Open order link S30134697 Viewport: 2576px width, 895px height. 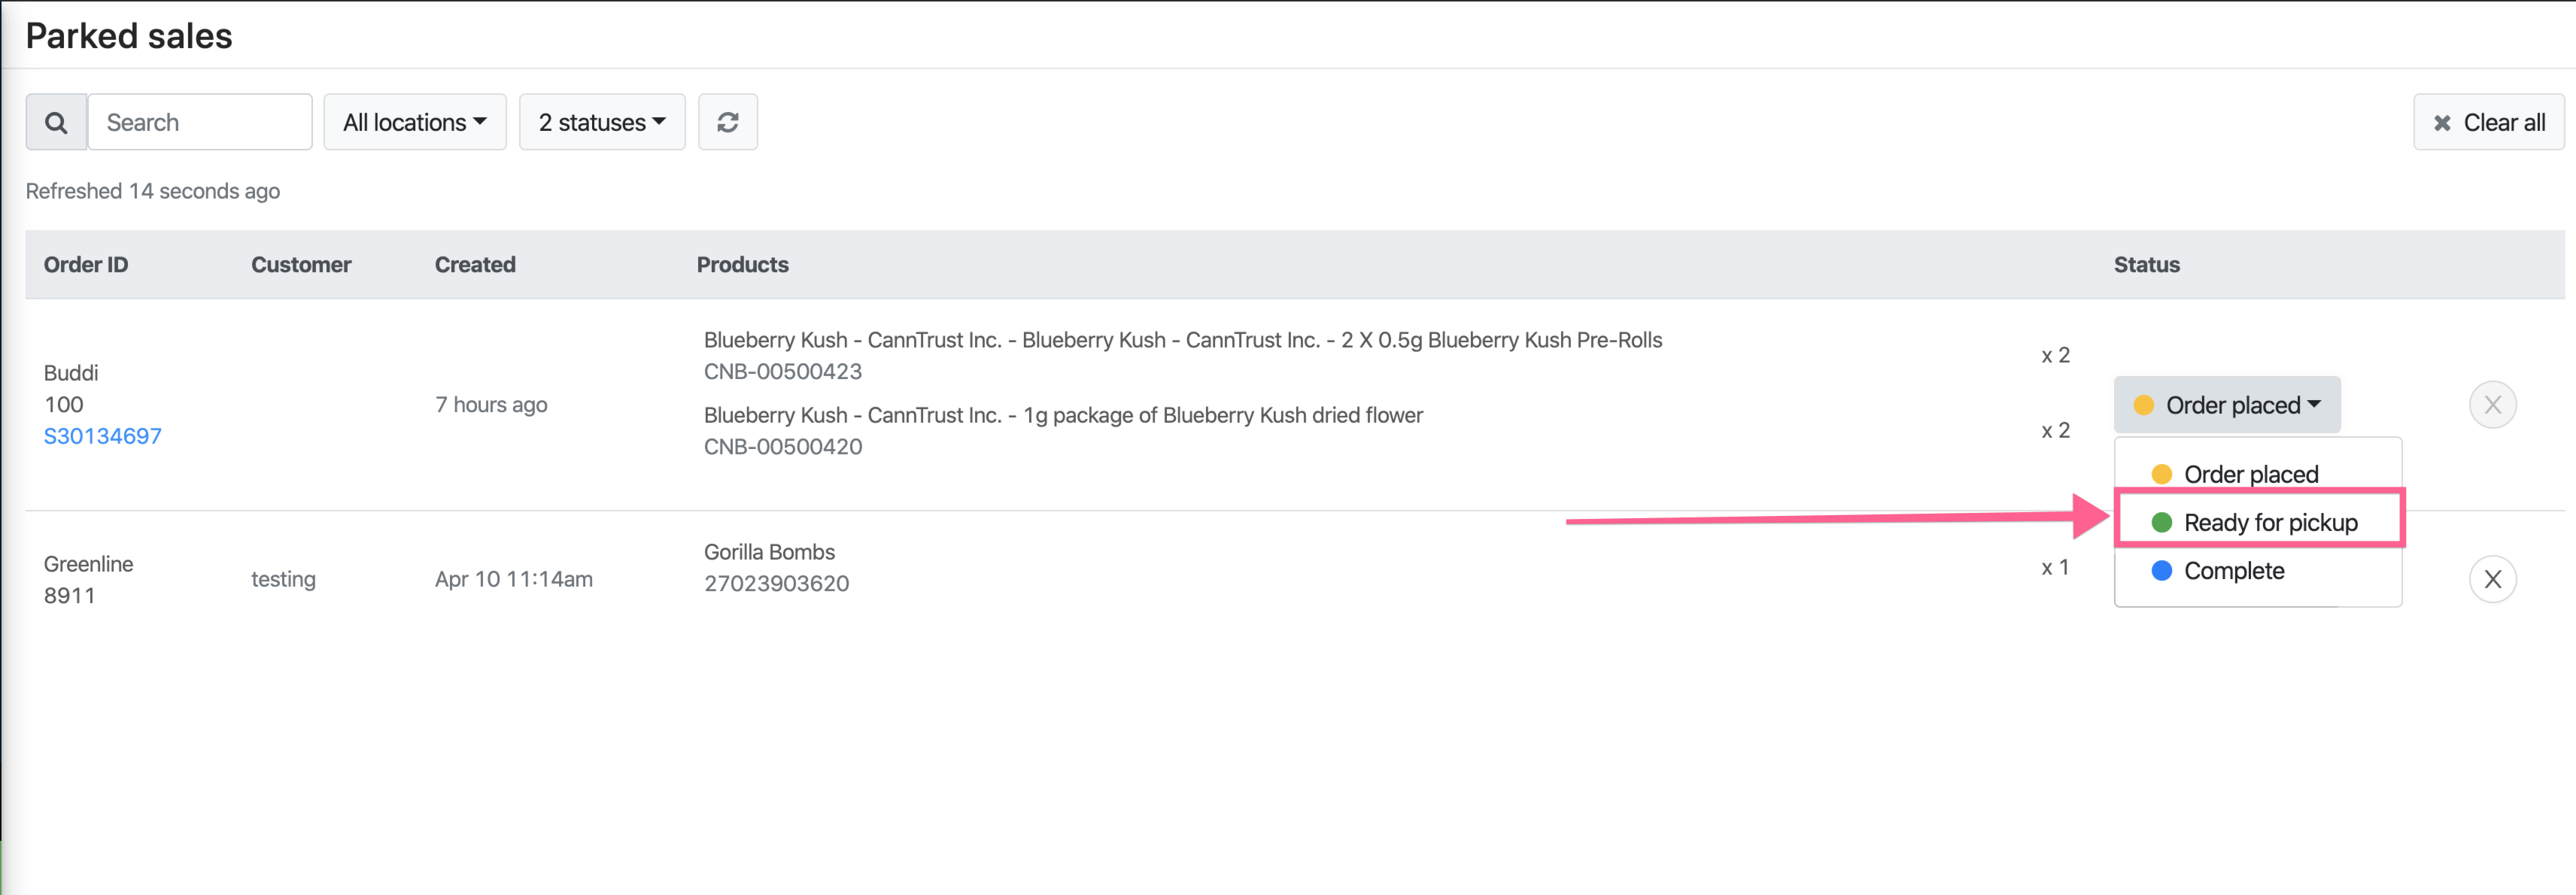tap(102, 436)
